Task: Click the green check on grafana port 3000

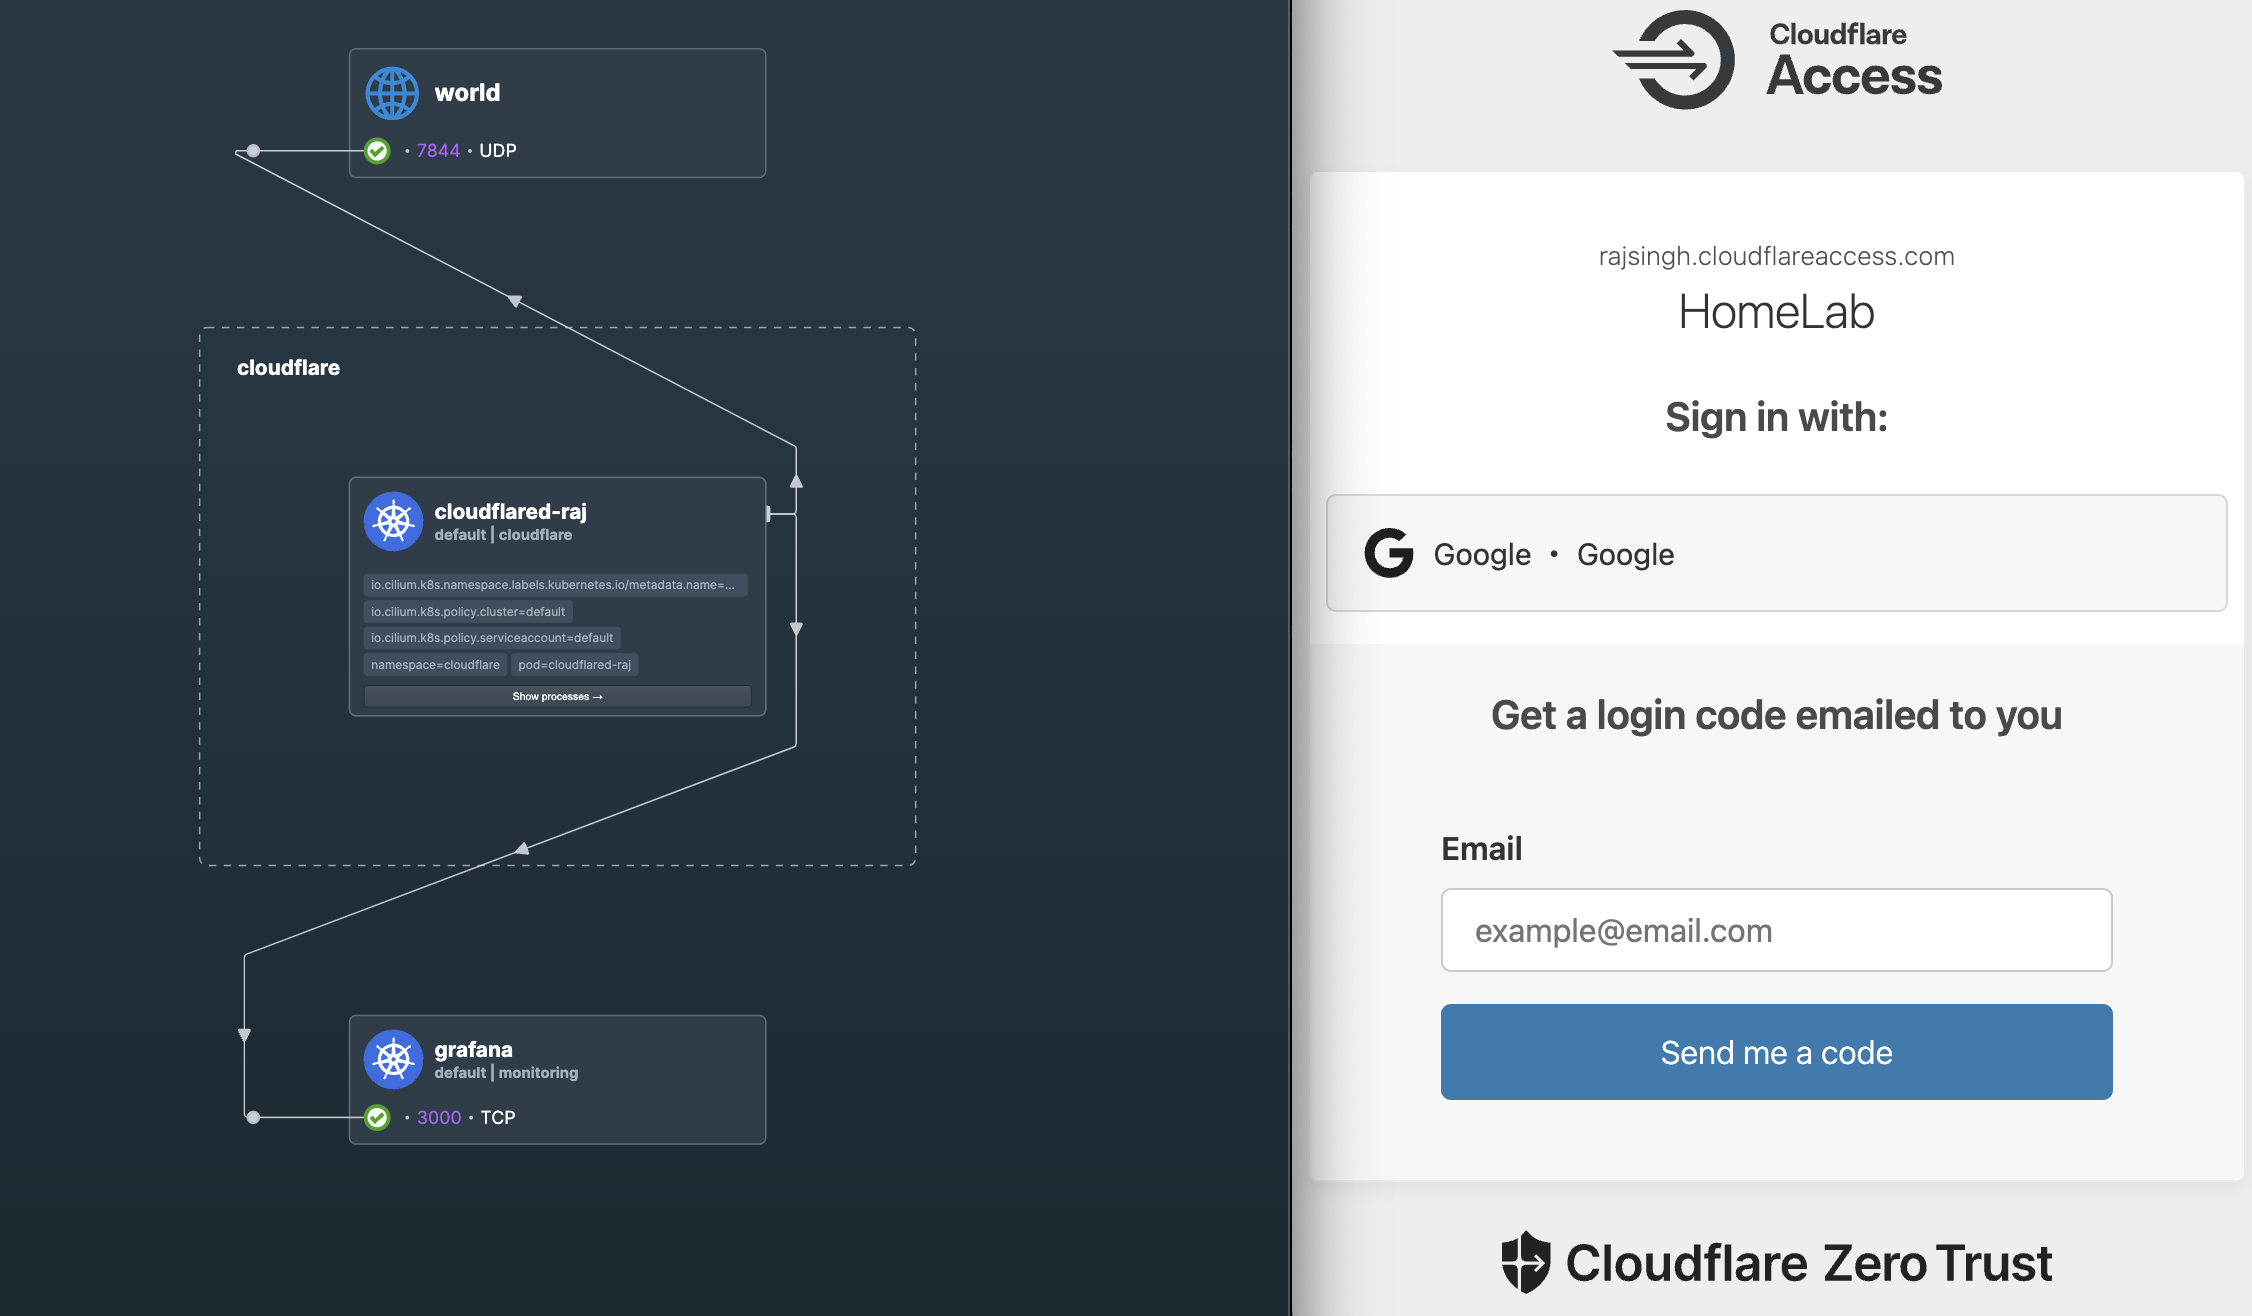Action: [377, 1117]
